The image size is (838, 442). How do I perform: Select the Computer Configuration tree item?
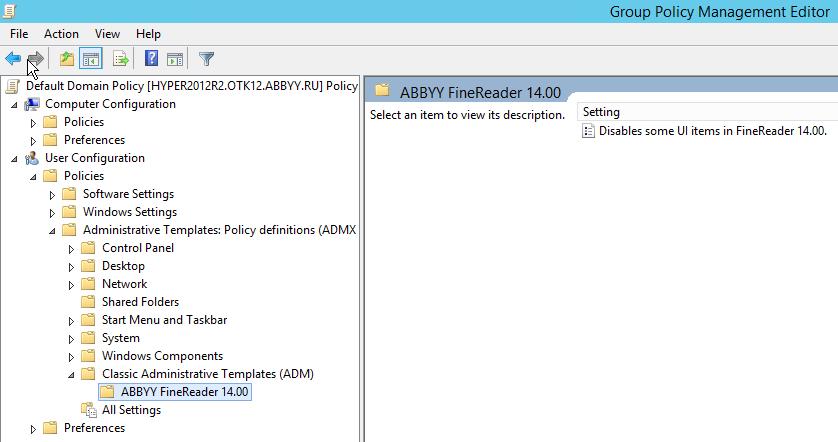point(110,104)
